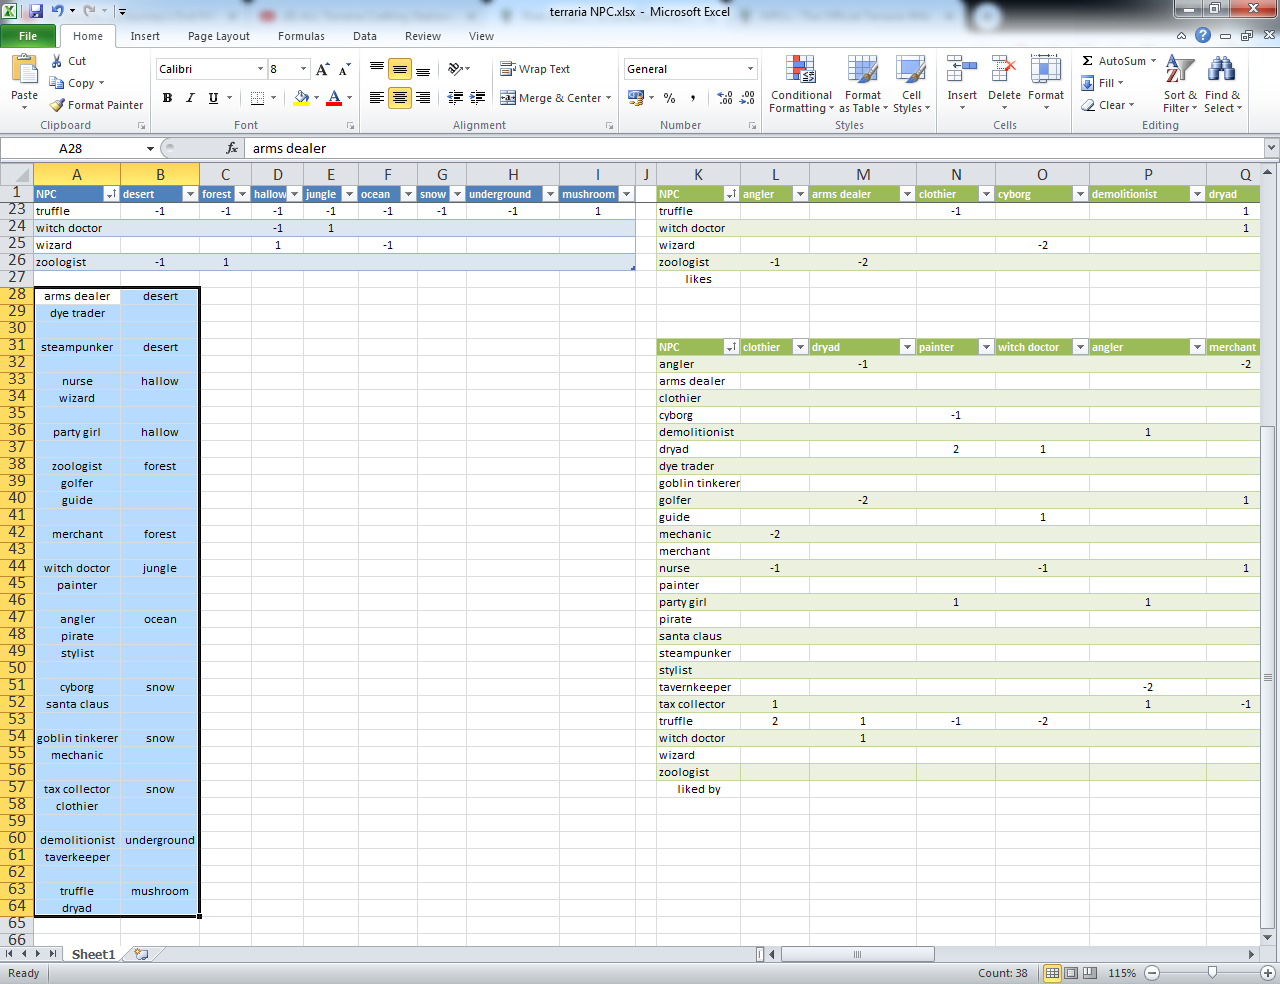The width and height of the screenshot is (1280, 984).
Task: Open Format as Table gallery
Action: point(863,84)
